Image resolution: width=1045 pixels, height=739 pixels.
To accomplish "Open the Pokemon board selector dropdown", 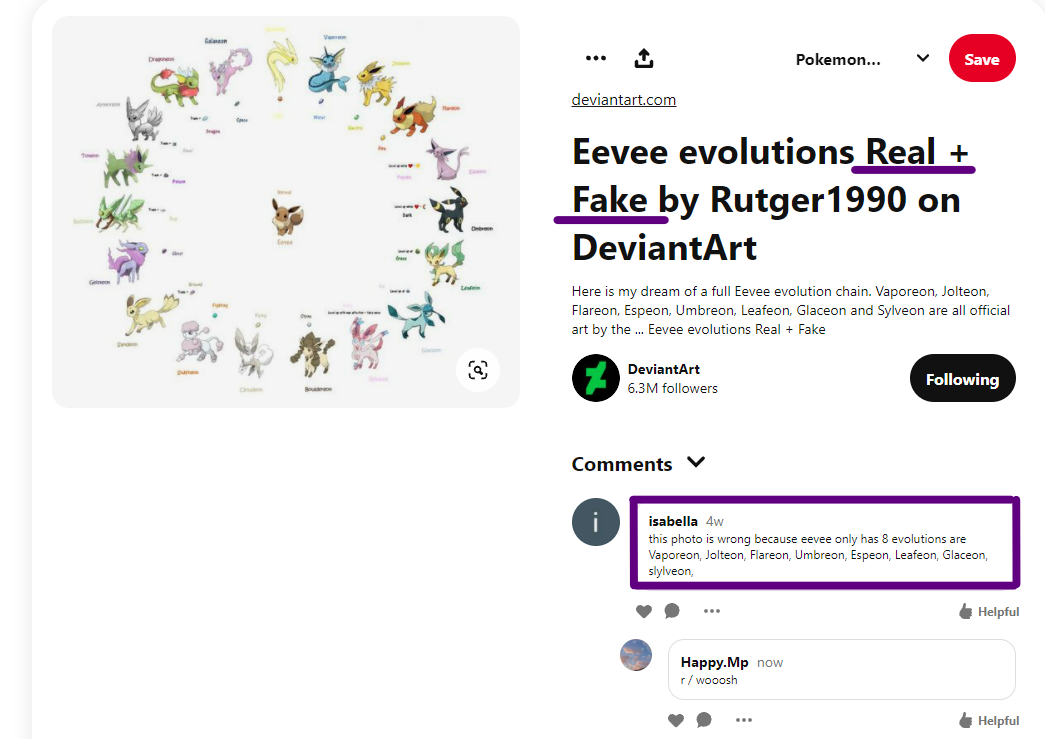I will click(838, 58).
